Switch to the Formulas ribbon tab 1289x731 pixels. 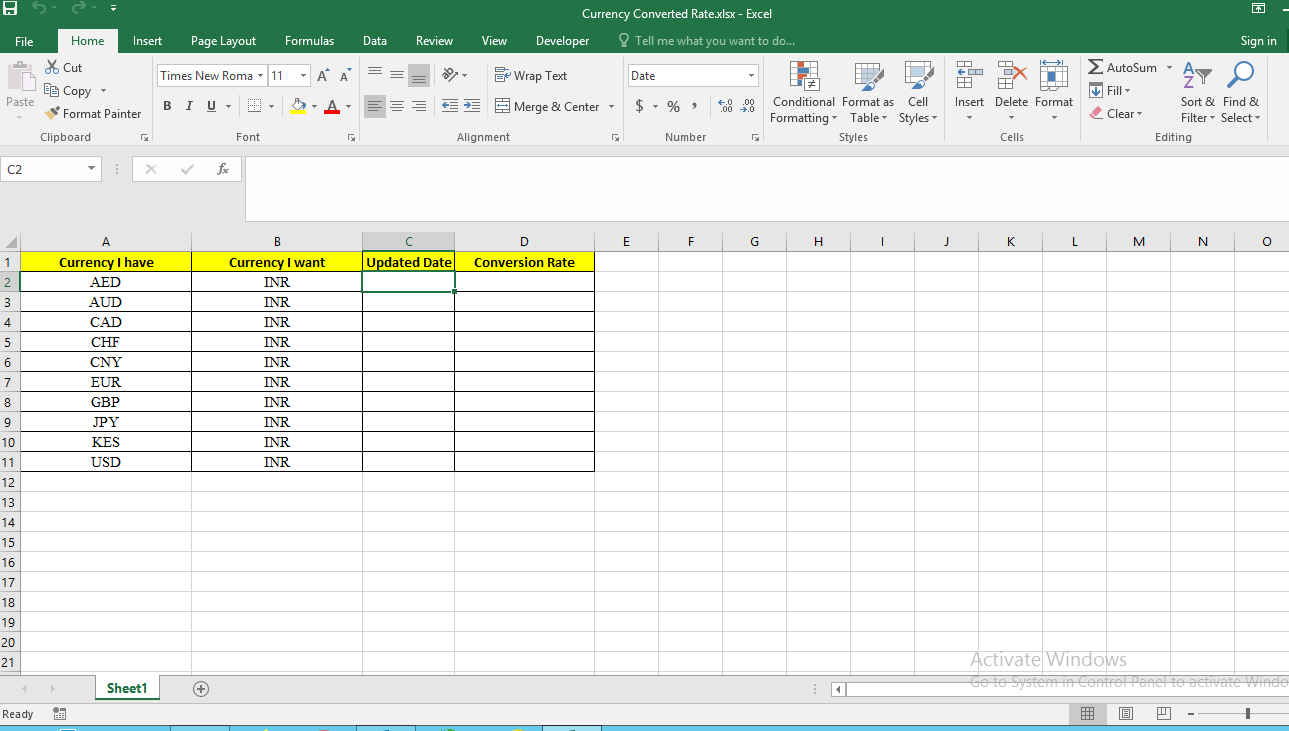[x=309, y=41]
